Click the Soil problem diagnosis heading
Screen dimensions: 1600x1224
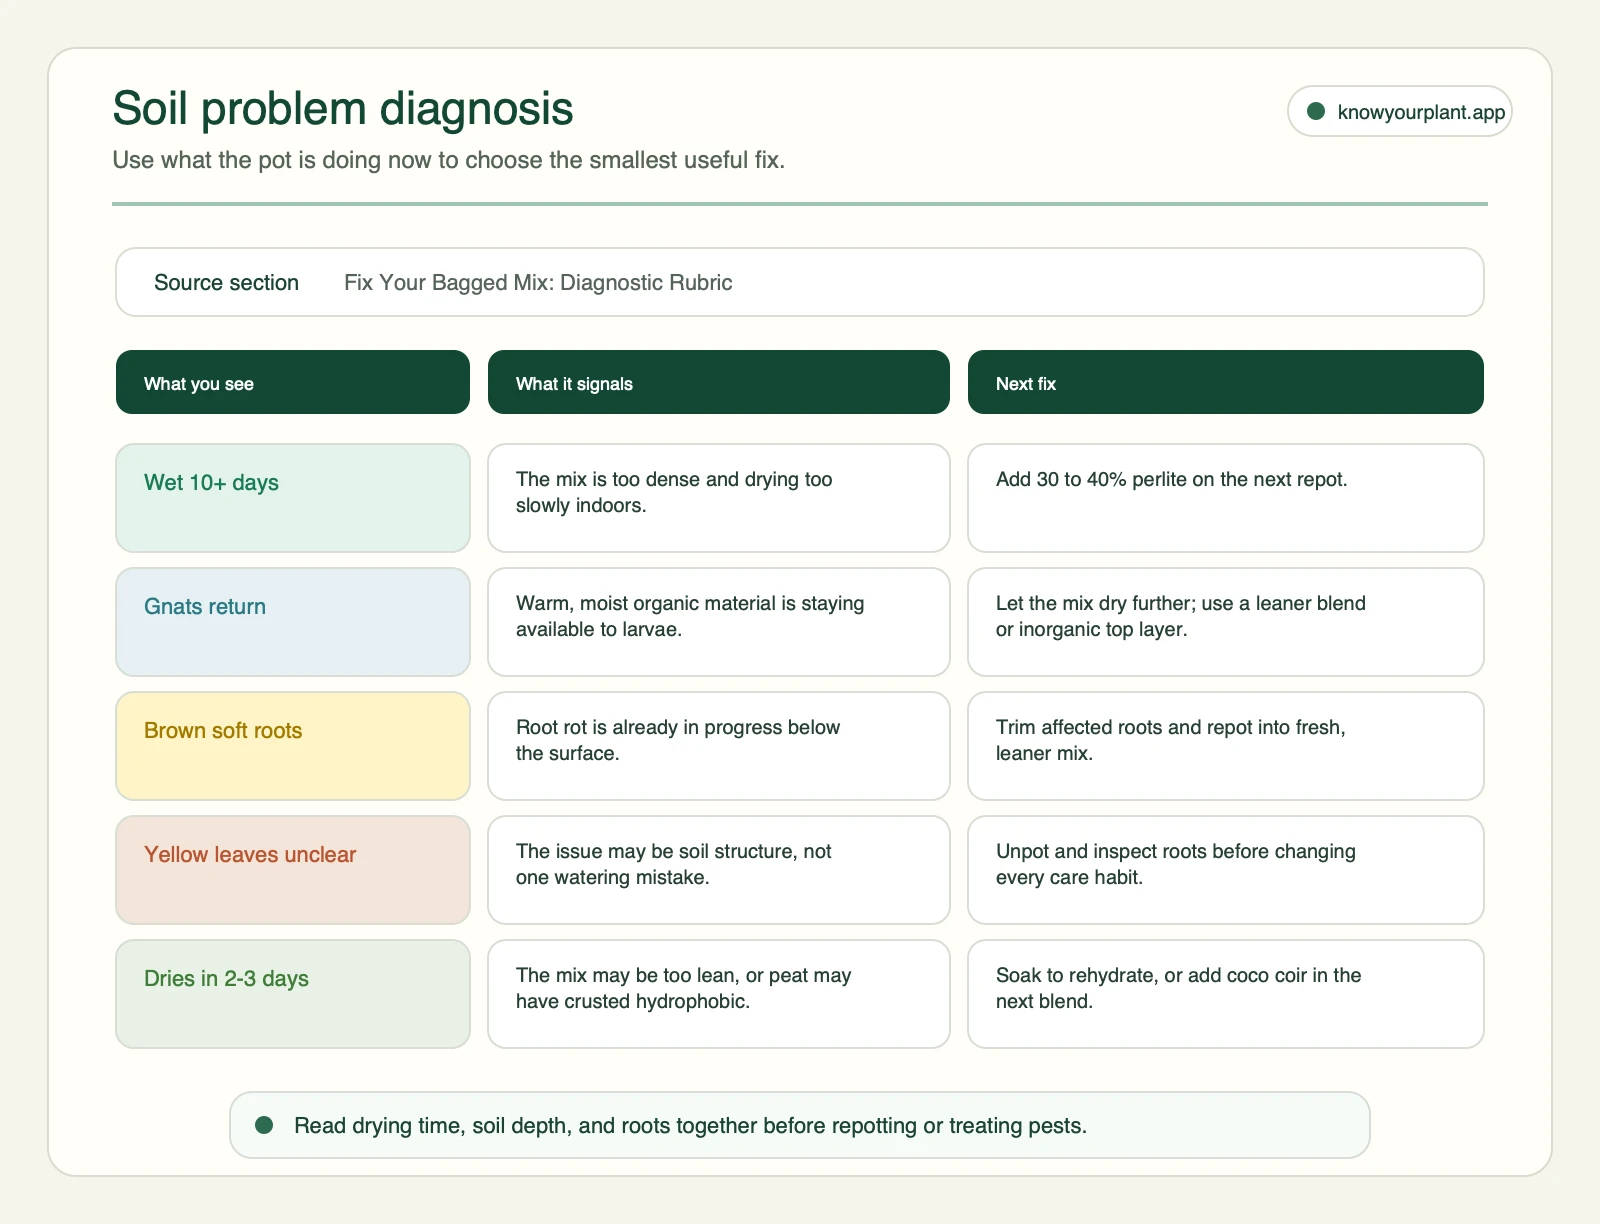click(x=343, y=108)
